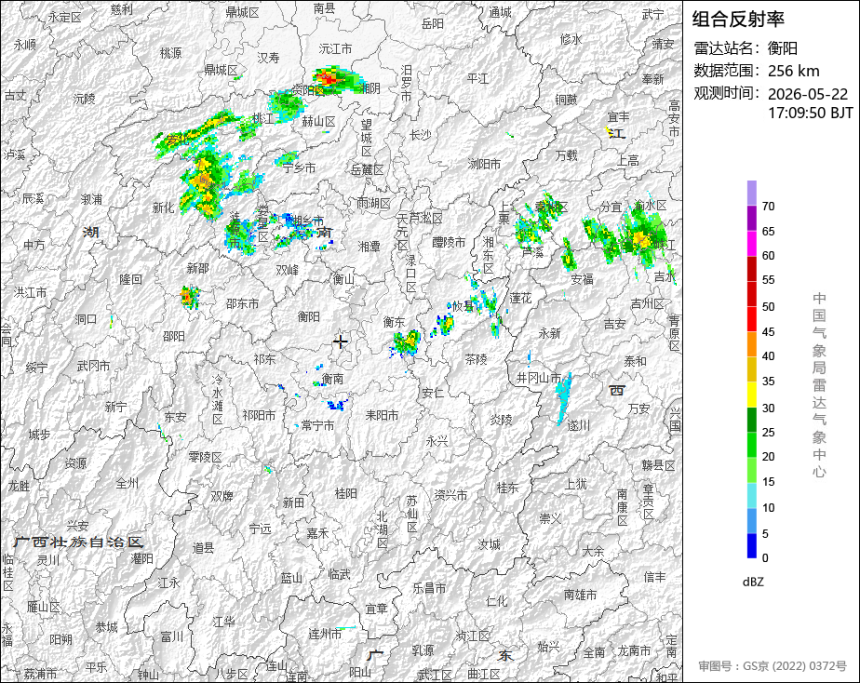The height and width of the screenshot is (683, 860).
Task: Click the 邵东市 map label
Action: (242, 303)
